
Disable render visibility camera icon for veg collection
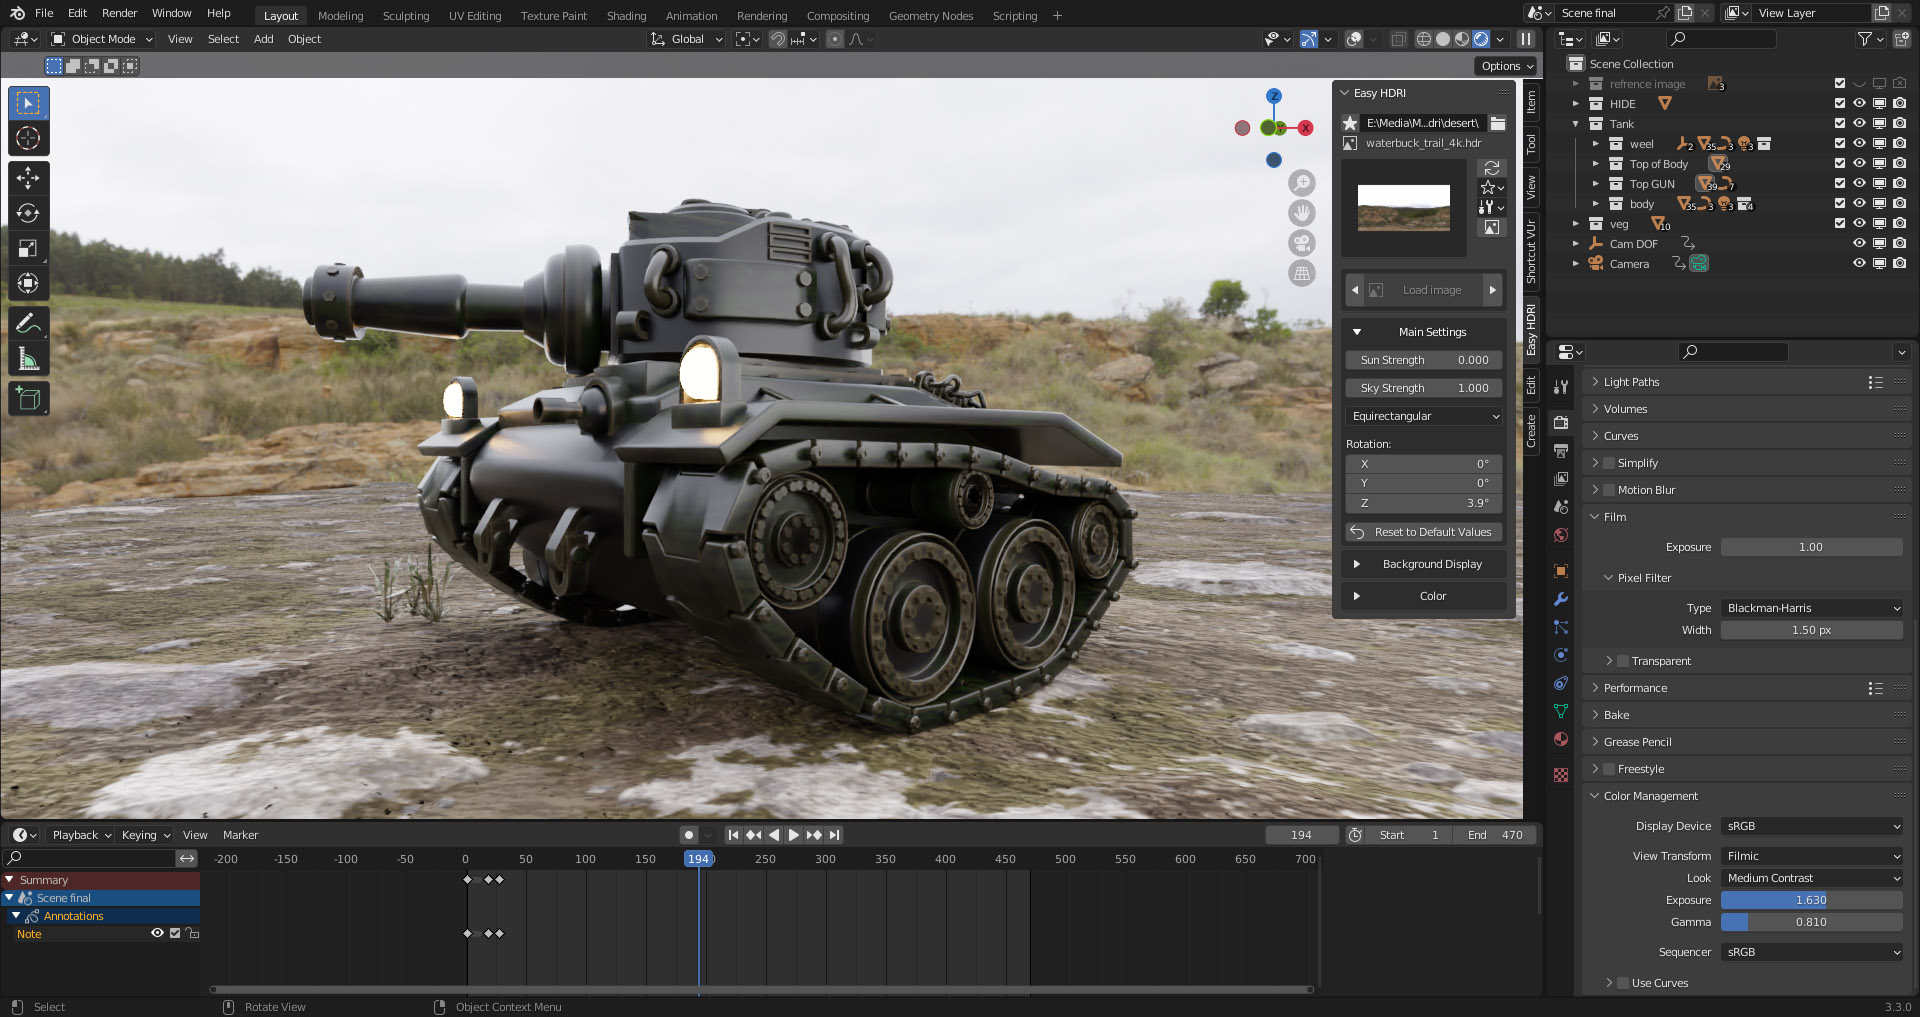pos(1899,224)
